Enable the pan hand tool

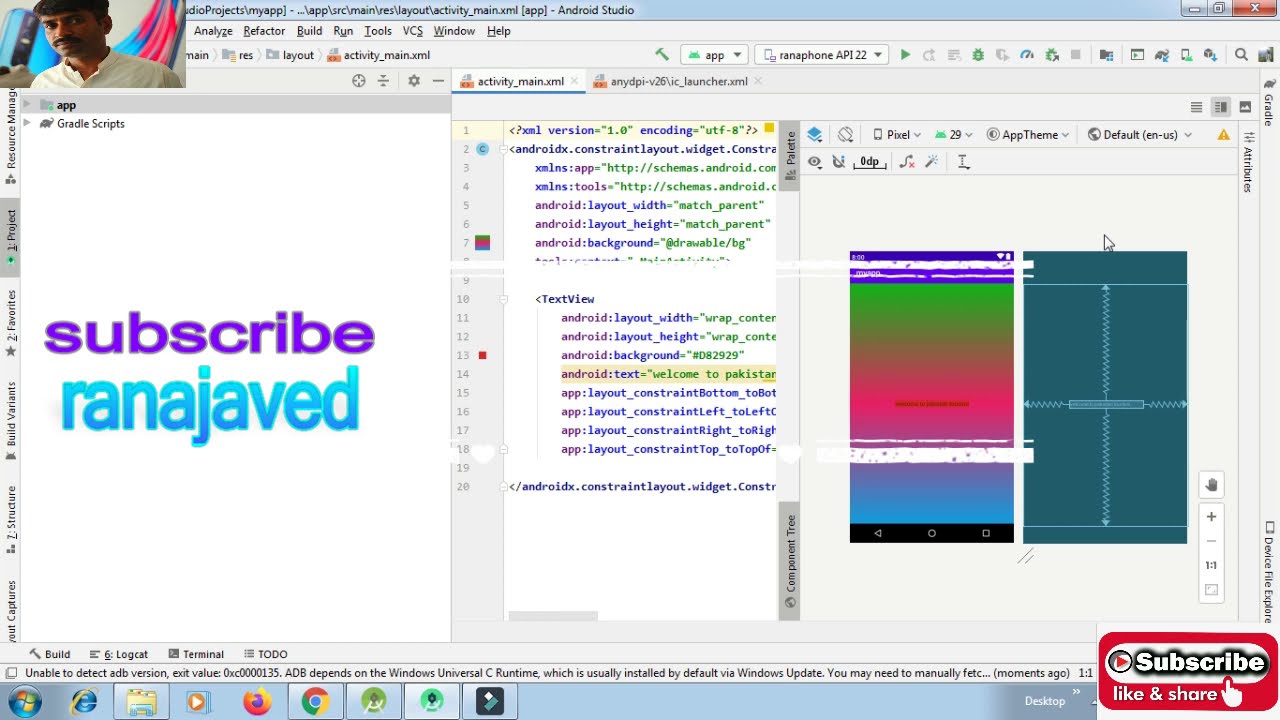pos(1211,485)
